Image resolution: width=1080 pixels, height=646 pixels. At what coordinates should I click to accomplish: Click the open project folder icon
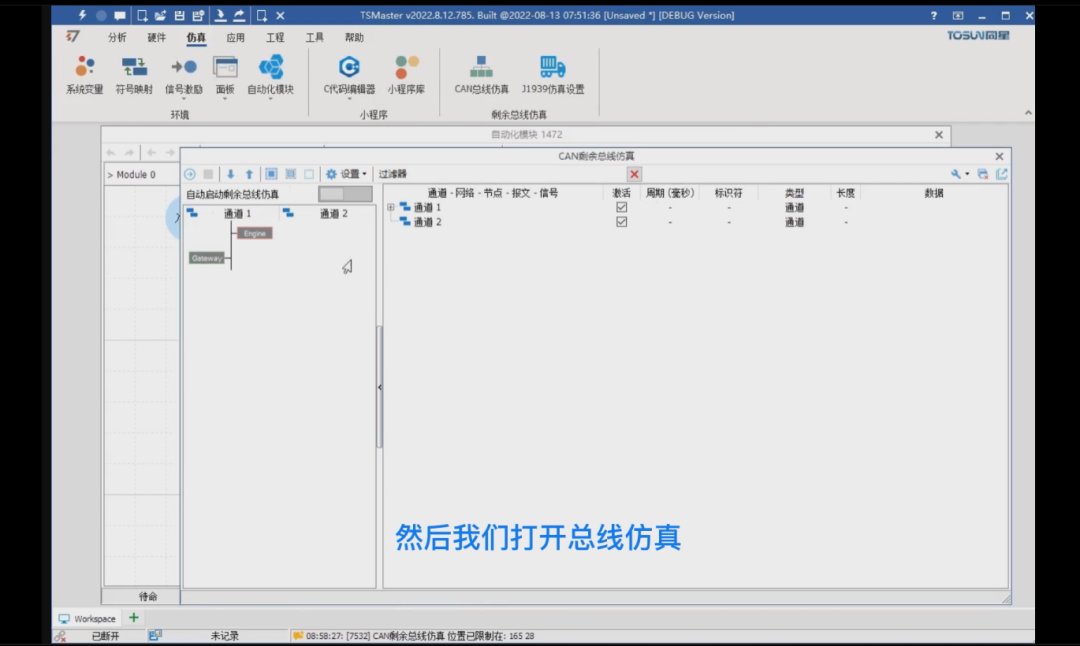pos(160,15)
